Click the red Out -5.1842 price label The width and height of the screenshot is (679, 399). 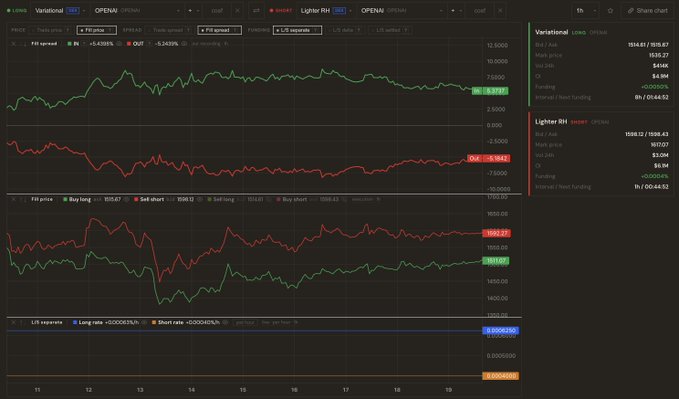488,158
